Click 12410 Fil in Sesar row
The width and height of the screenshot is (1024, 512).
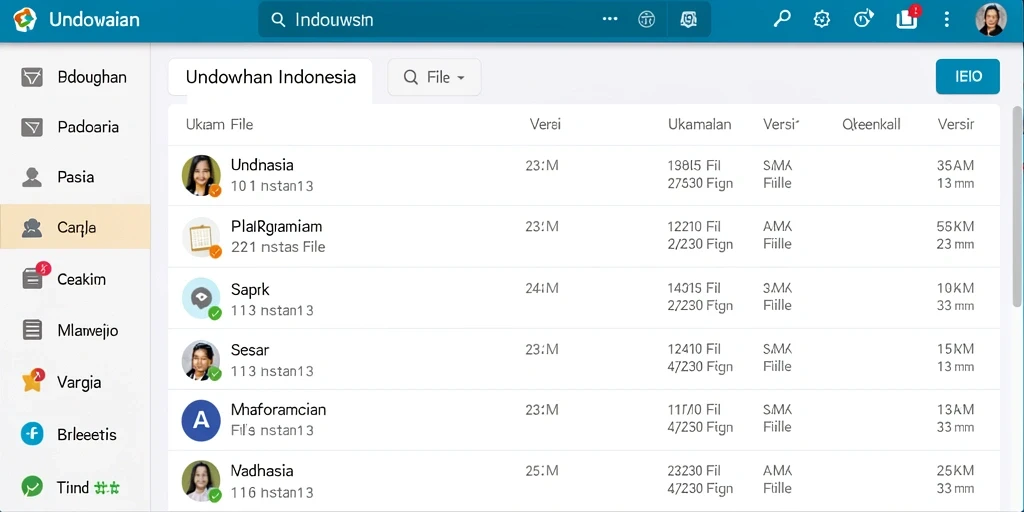[x=694, y=349]
